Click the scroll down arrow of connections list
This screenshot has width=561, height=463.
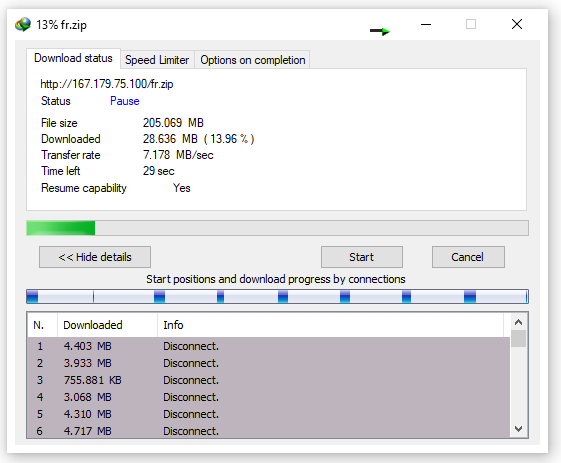tap(518, 428)
